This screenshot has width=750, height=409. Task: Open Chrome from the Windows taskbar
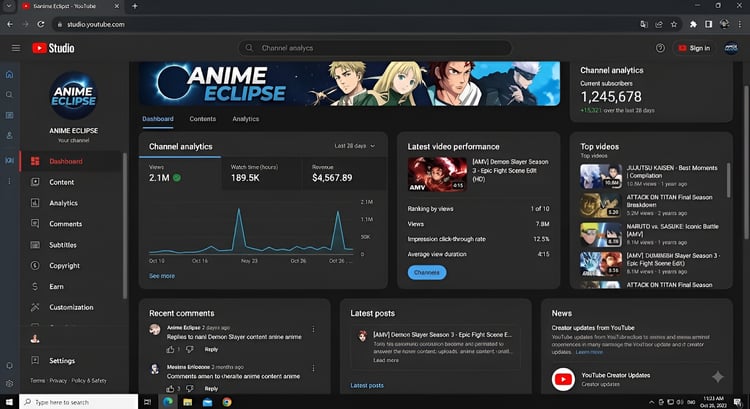point(227,402)
